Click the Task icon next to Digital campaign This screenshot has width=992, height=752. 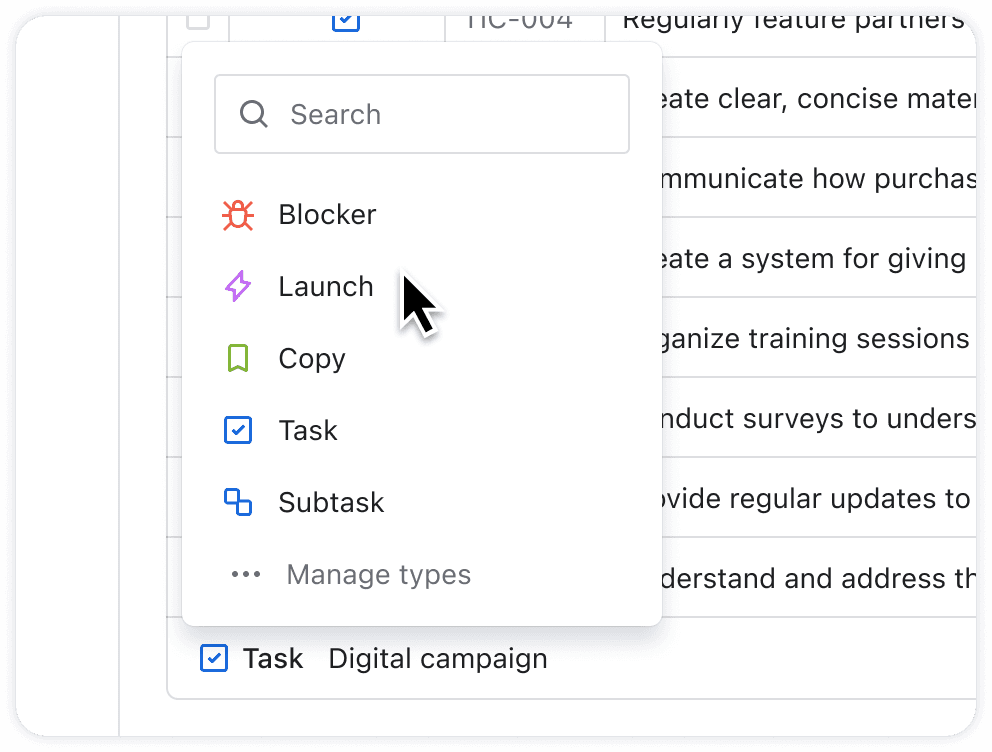click(214, 658)
